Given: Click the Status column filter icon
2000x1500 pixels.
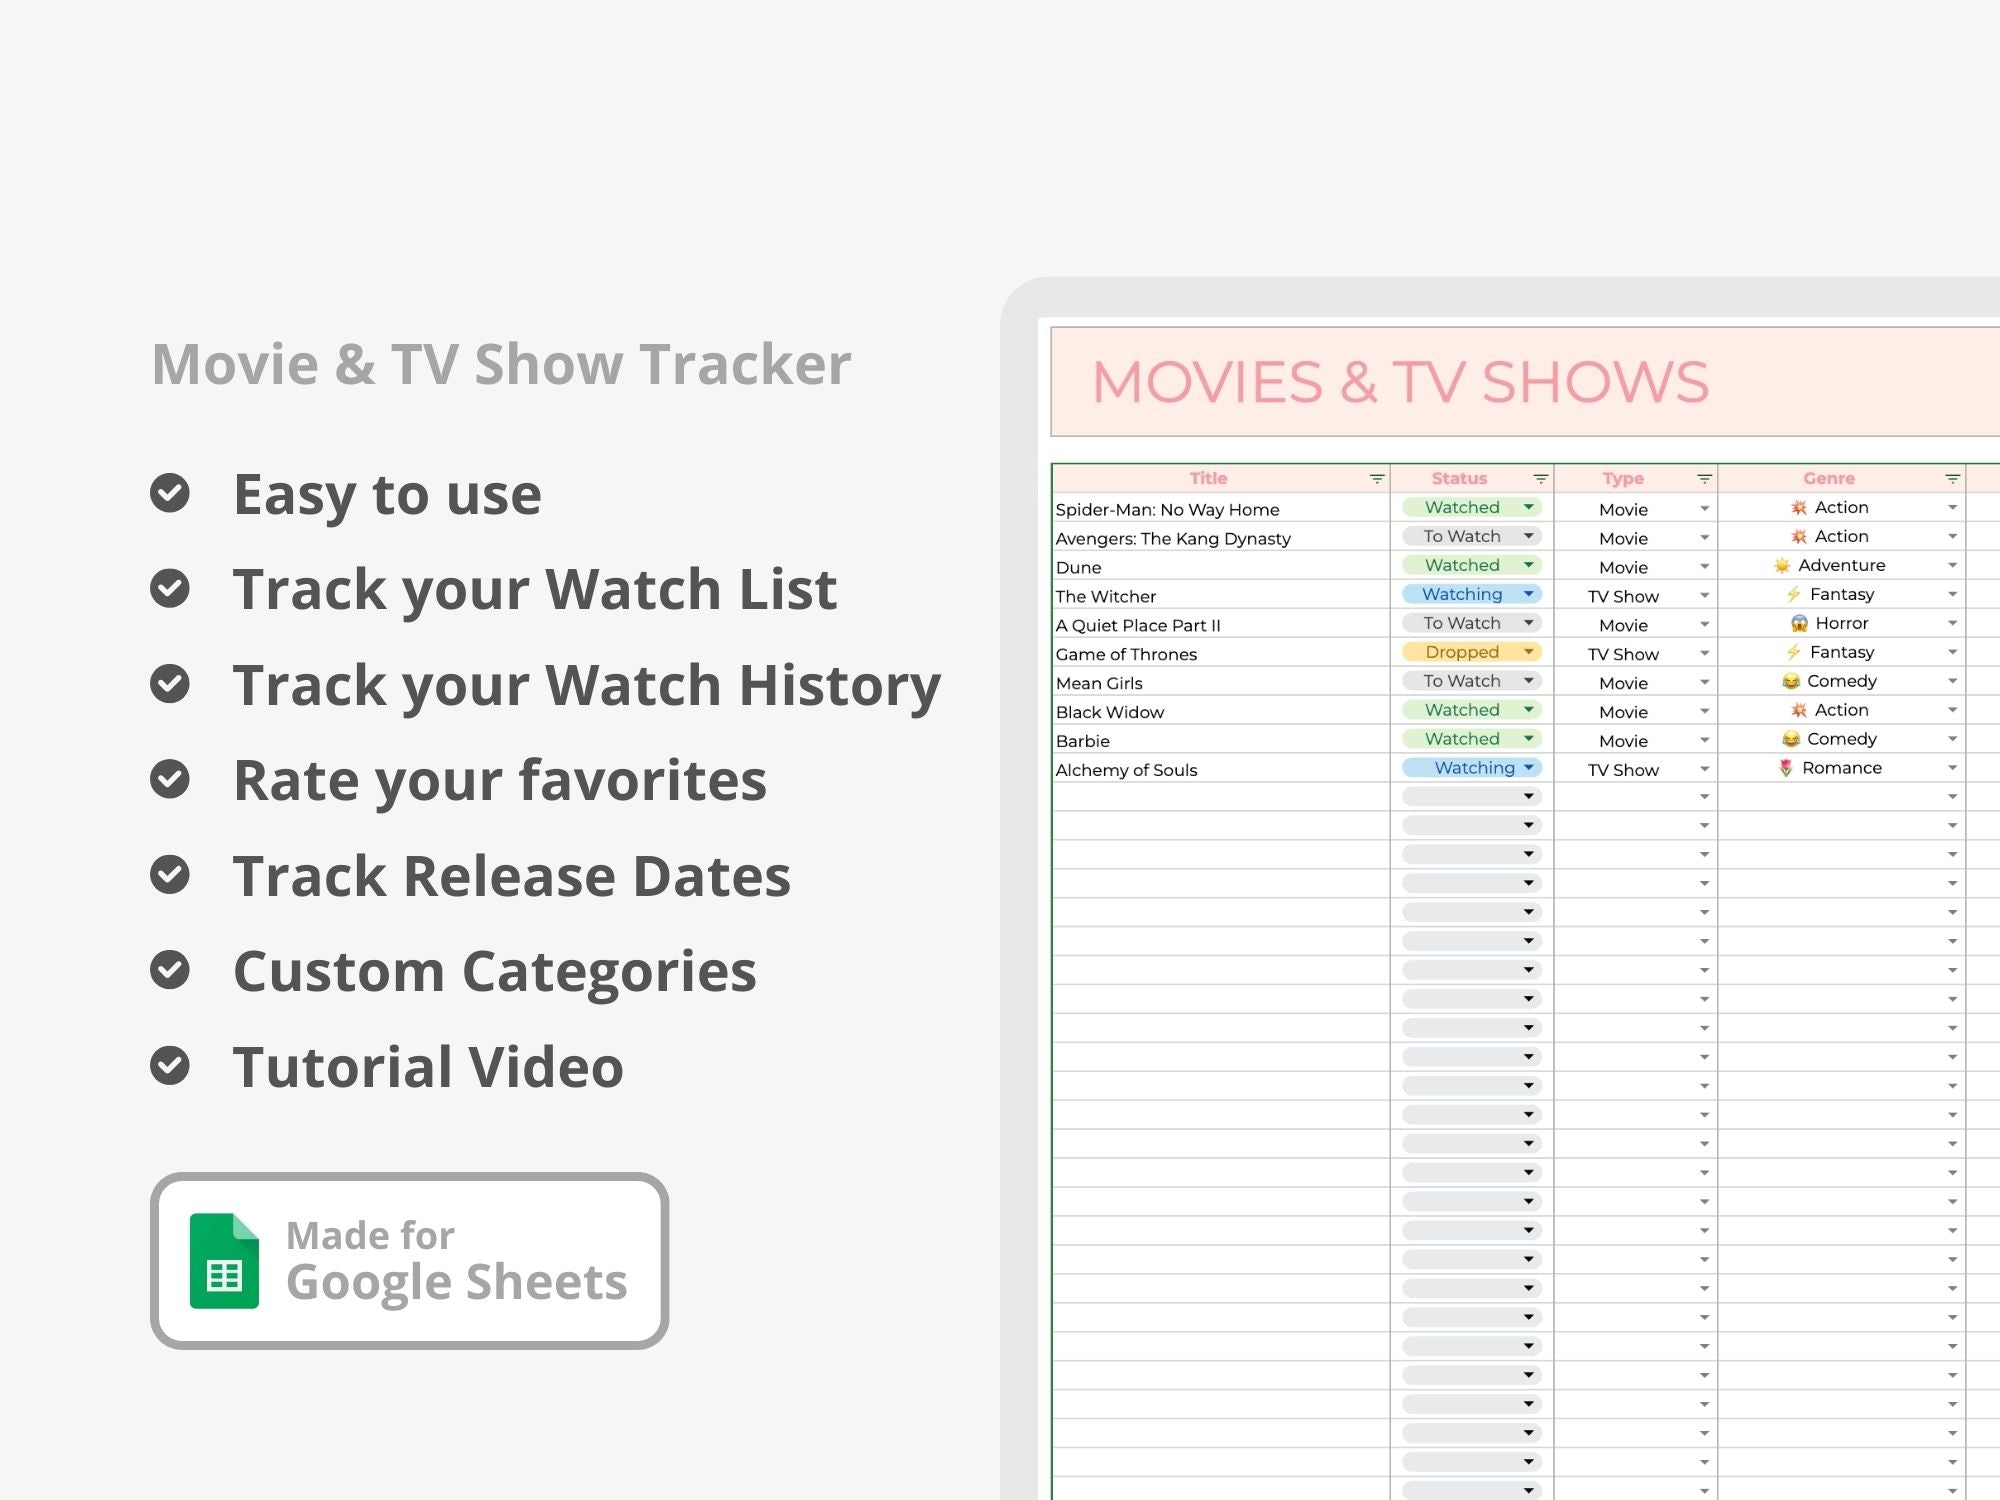Looking at the screenshot, I should click(x=1541, y=479).
